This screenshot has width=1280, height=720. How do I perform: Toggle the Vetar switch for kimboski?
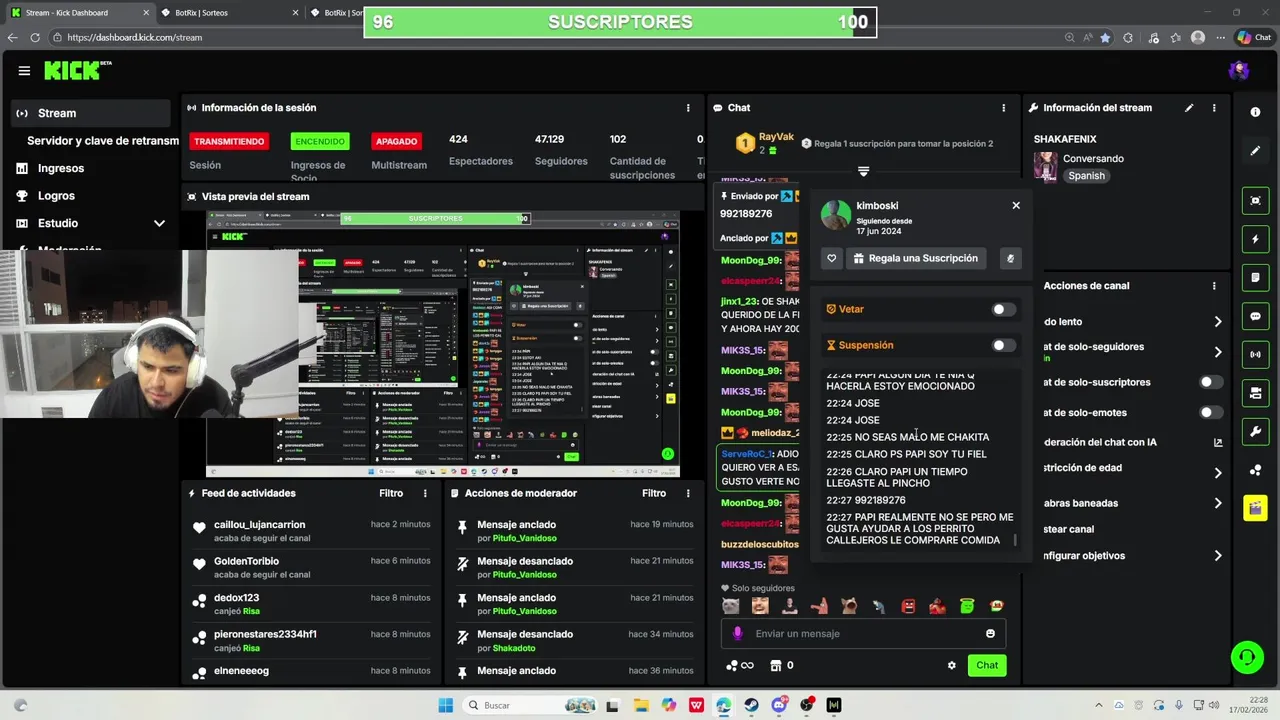click(x=1003, y=309)
